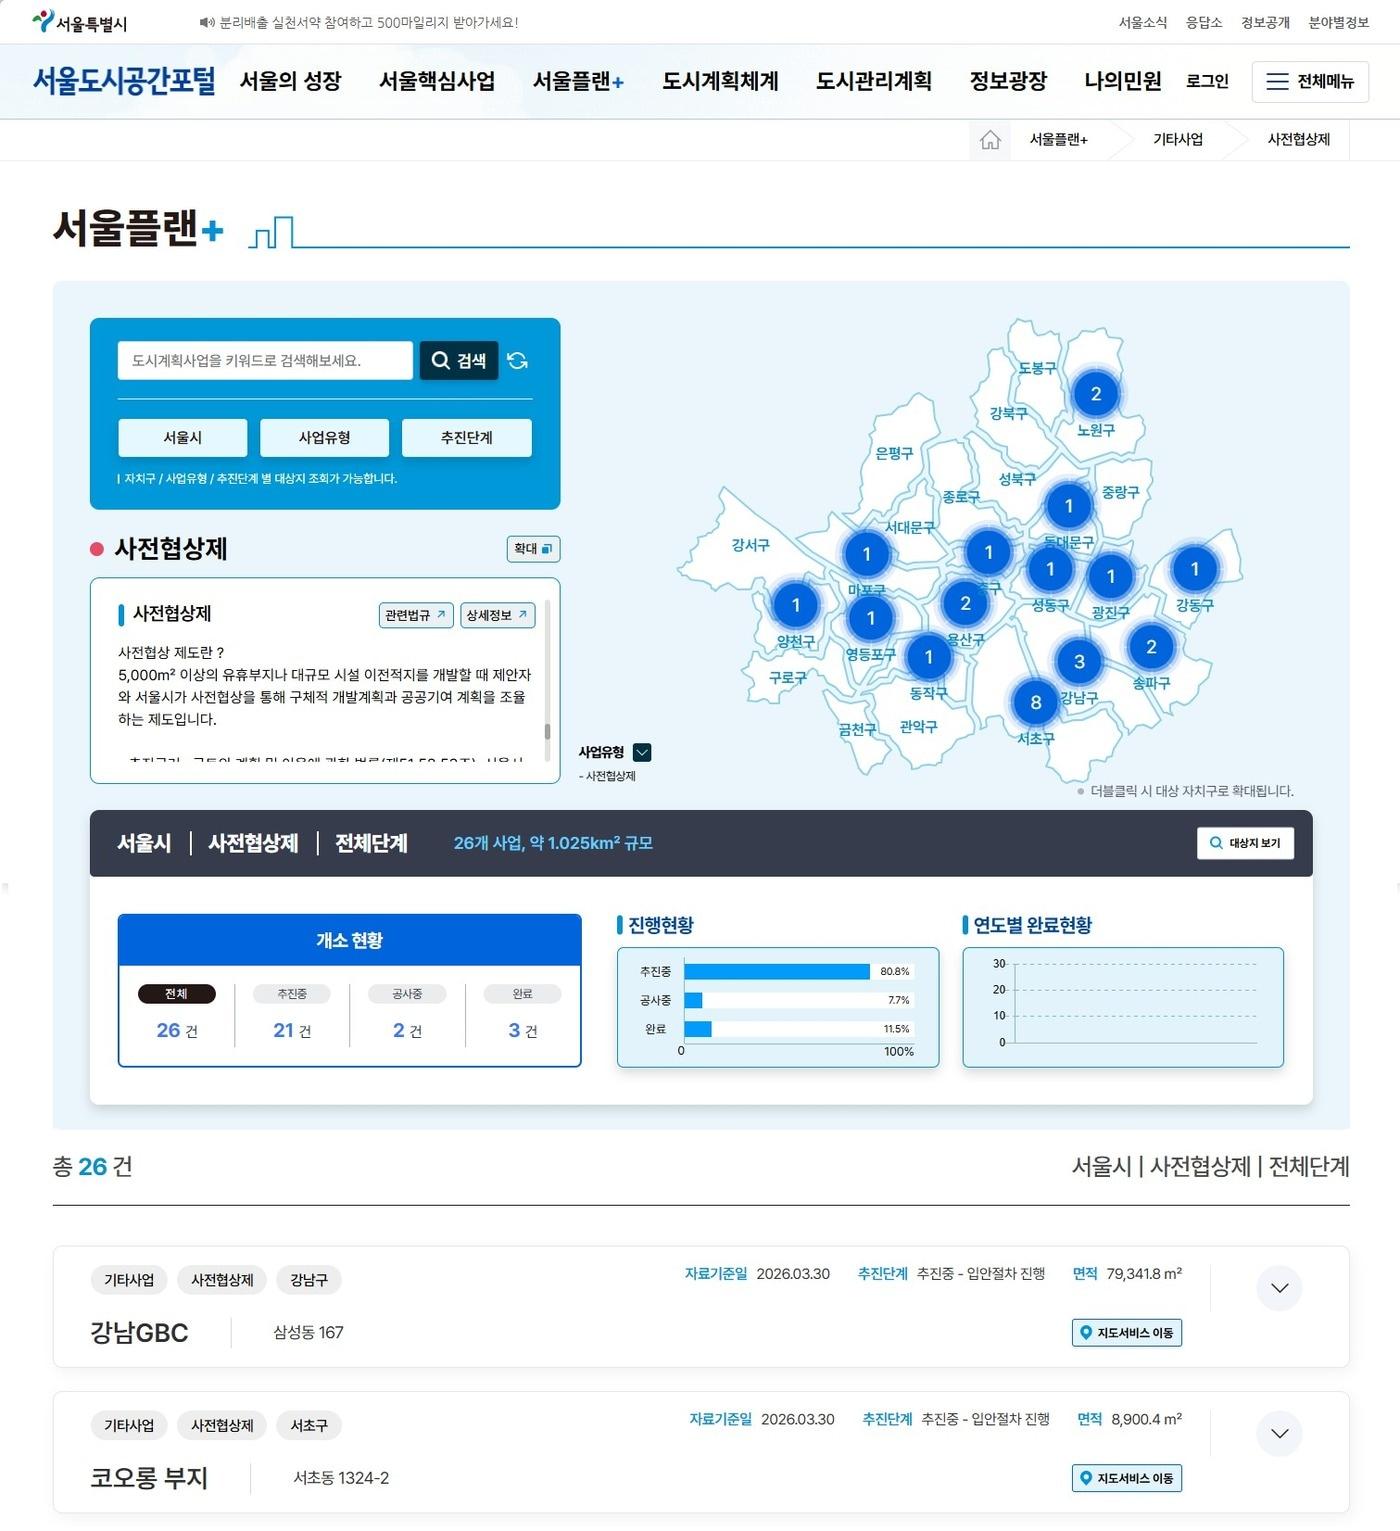Image resolution: width=1400 pixels, height=1531 pixels.
Task: Click the 추진중 80.8% progress bar
Action: (x=776, y=972)
